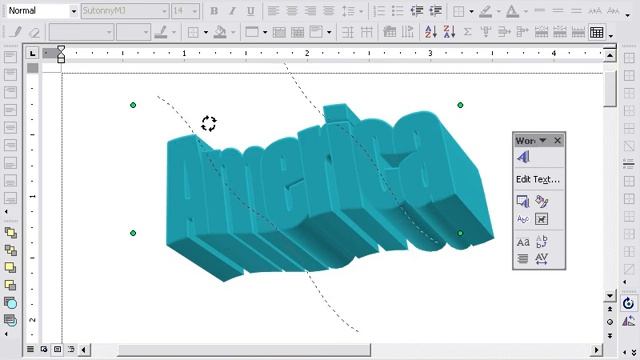Click Previous Page double-arrow button
The image size is (640, 360).
click(610, 309)
